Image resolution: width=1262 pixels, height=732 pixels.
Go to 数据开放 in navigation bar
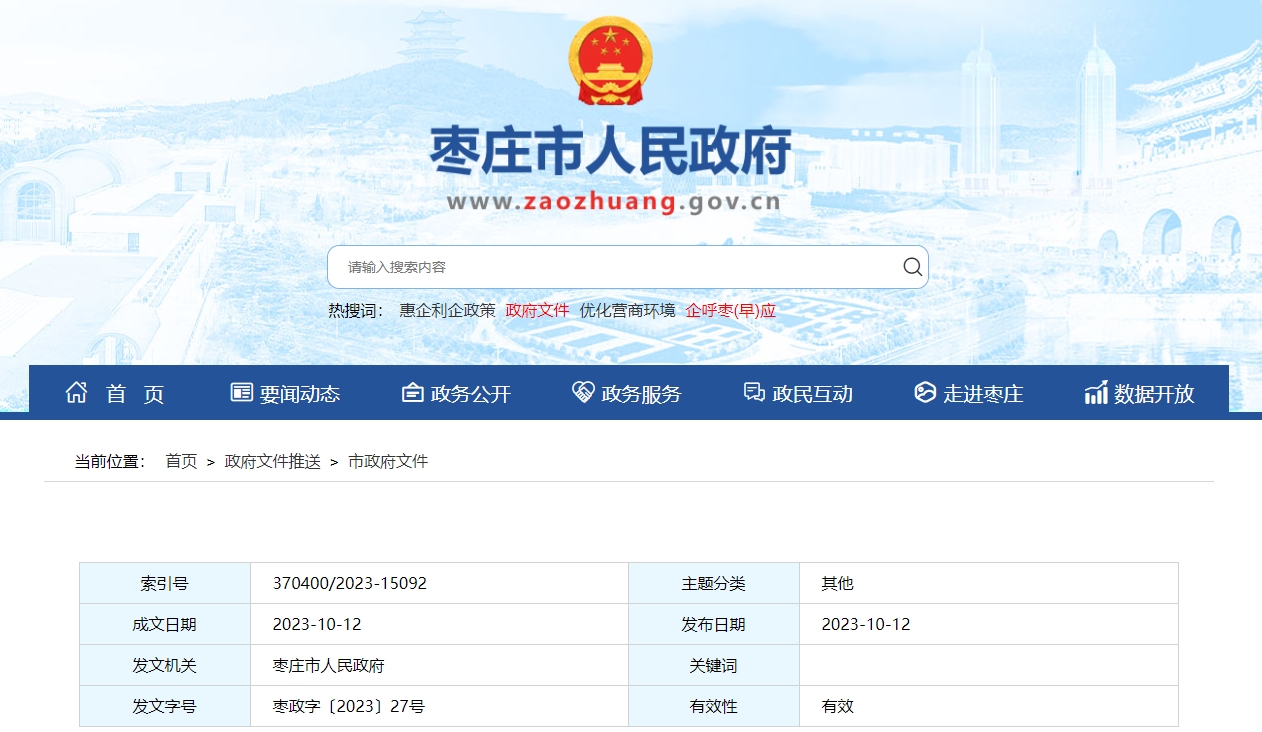(x=1154, y=394)
